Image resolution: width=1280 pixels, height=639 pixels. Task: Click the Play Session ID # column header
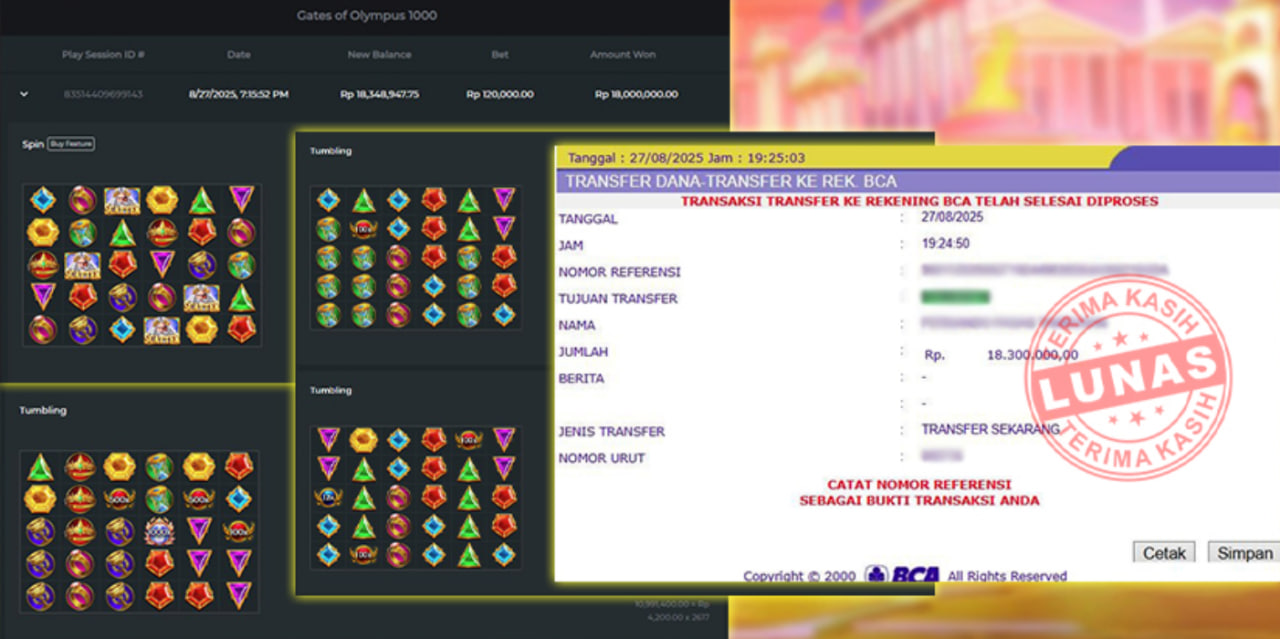(104, 55)
